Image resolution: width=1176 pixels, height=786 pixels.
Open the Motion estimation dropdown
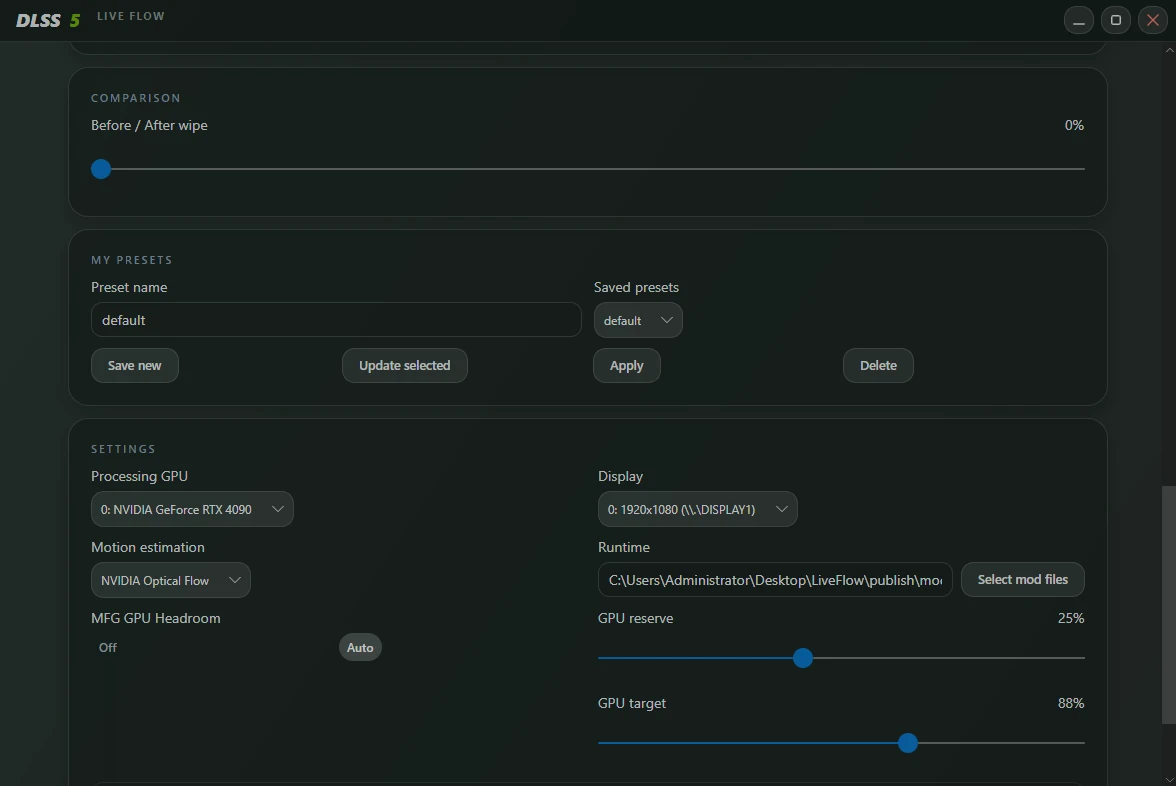pyautogui.click(x=171, y=580)
